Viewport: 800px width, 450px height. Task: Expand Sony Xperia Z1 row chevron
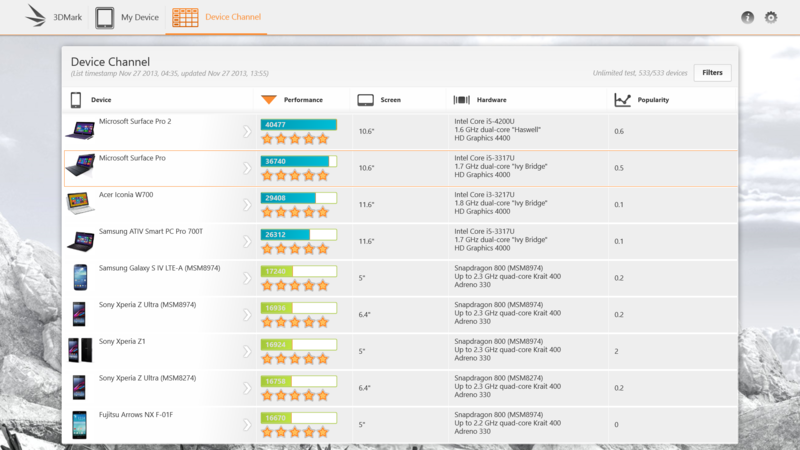[x=247, y=352]
